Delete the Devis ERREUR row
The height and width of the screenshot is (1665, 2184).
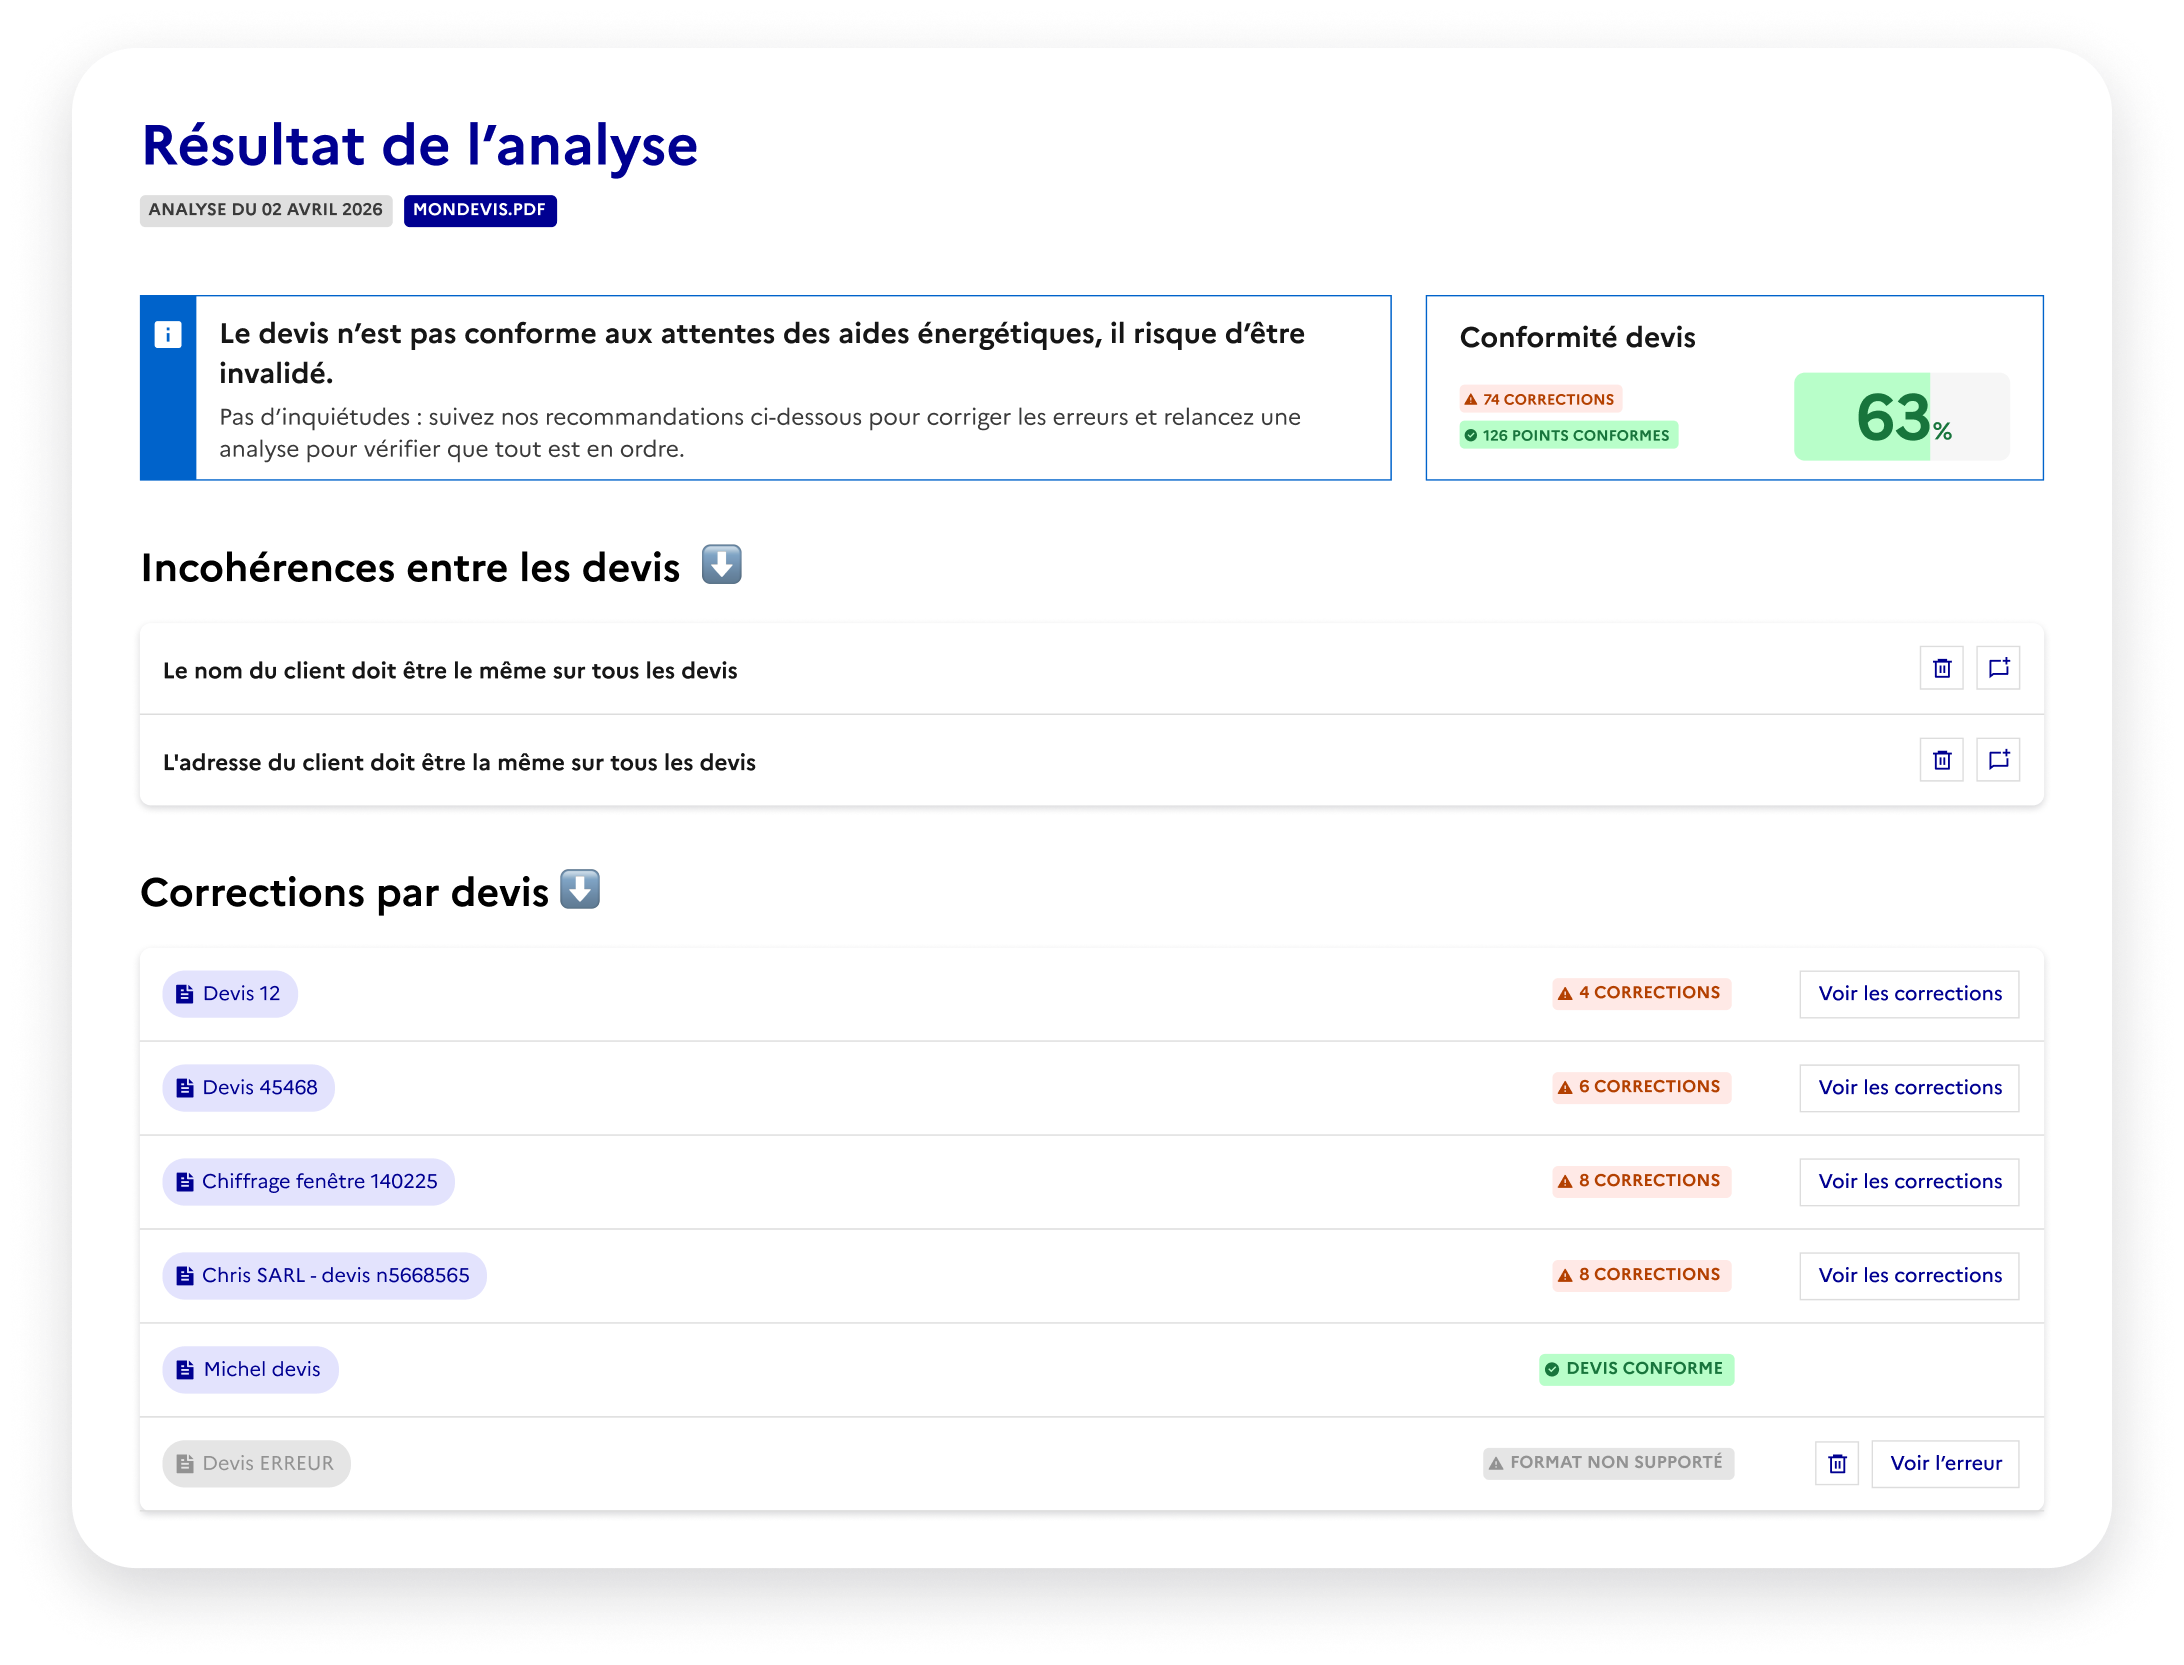pos(1837,1464)
